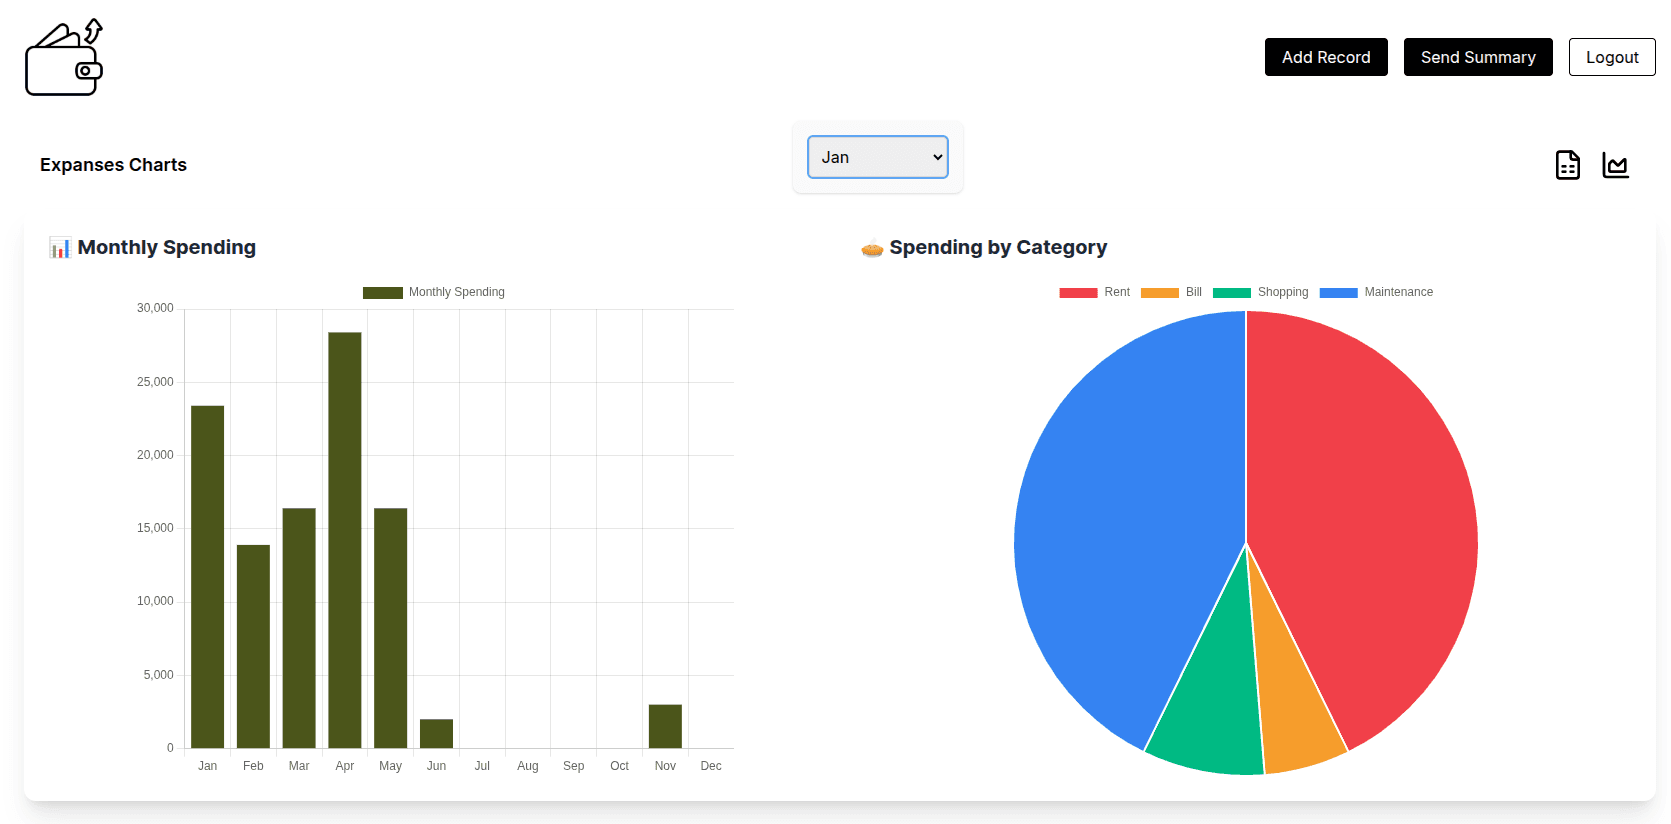The height and width of the screenshot is (824, 1671).
Task: Click the November spending bar
Action: click(x=665, y=726)
